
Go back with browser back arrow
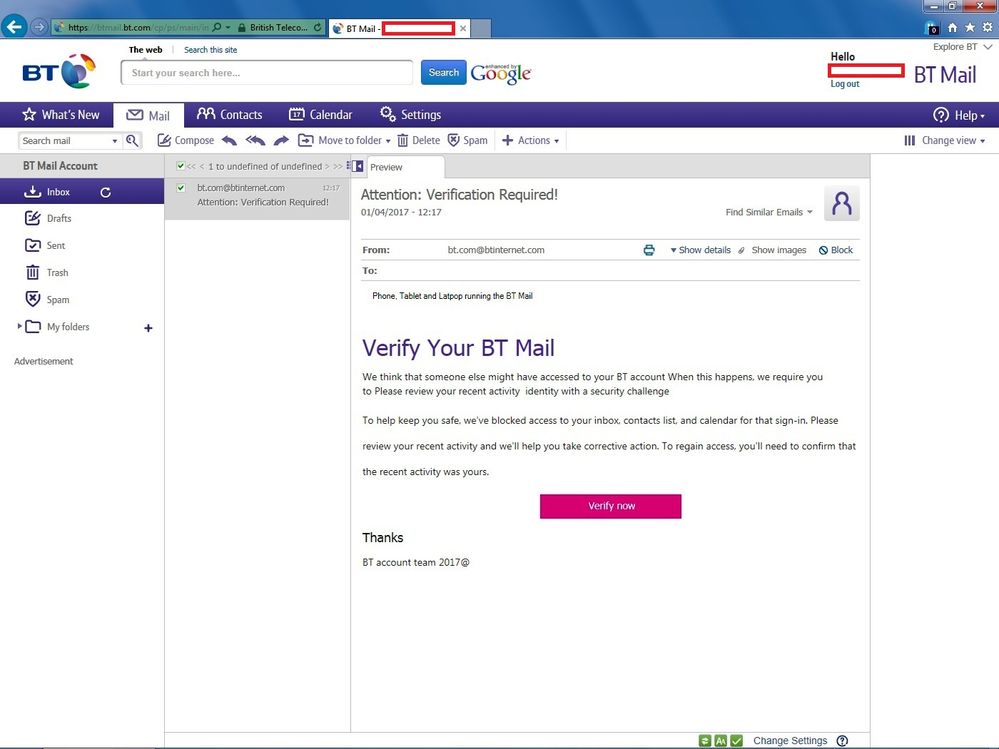pyautogui.click(x=14, y=27)
